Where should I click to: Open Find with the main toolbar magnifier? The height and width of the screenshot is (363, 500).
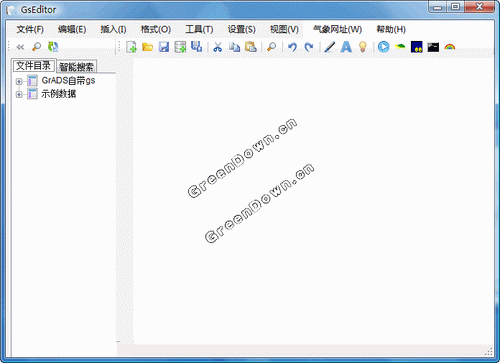point(272,47)
